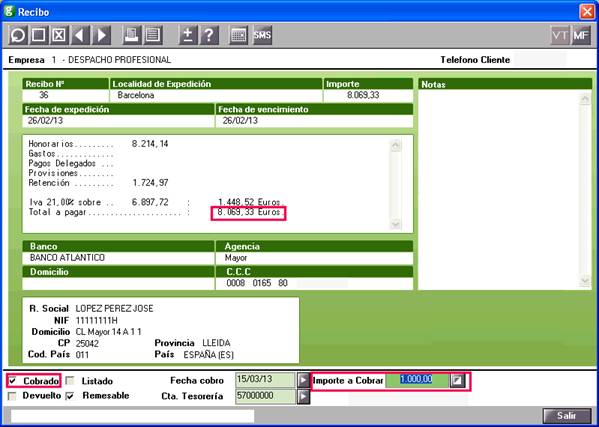This screenshot has height=427, width=599.
Task: Click the Empresa name DESPACHO PROFESIONAL
Action: click(119, 60)
